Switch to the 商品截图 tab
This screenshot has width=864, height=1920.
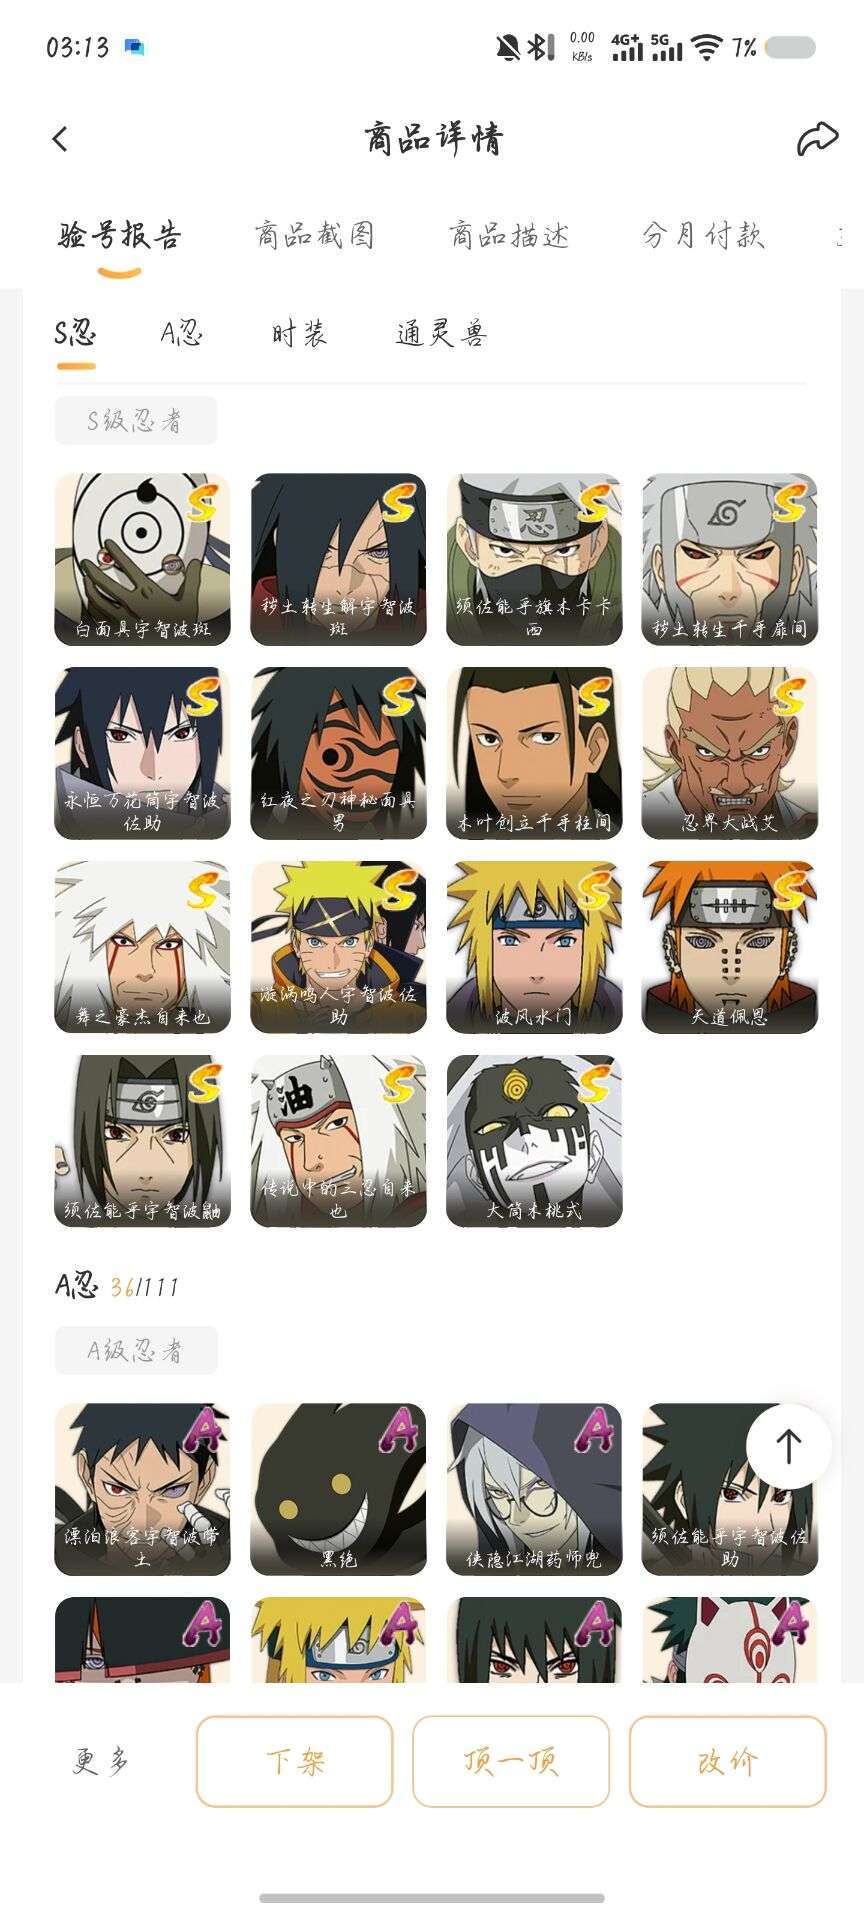point(314,236)
